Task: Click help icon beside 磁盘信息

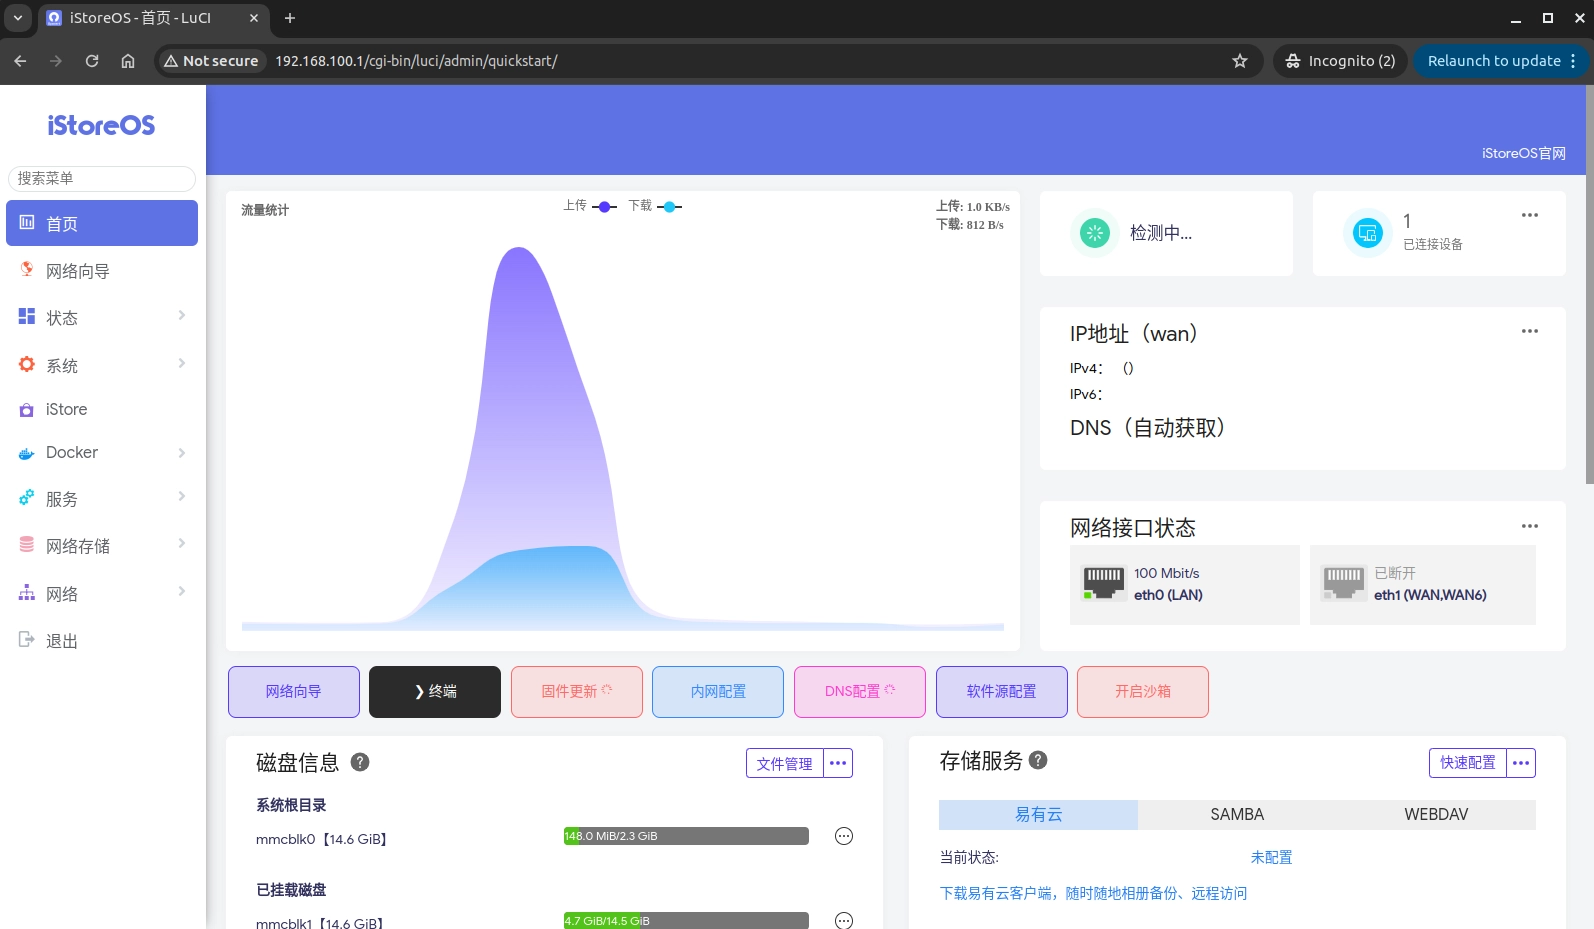Action: tap(361, 762)
